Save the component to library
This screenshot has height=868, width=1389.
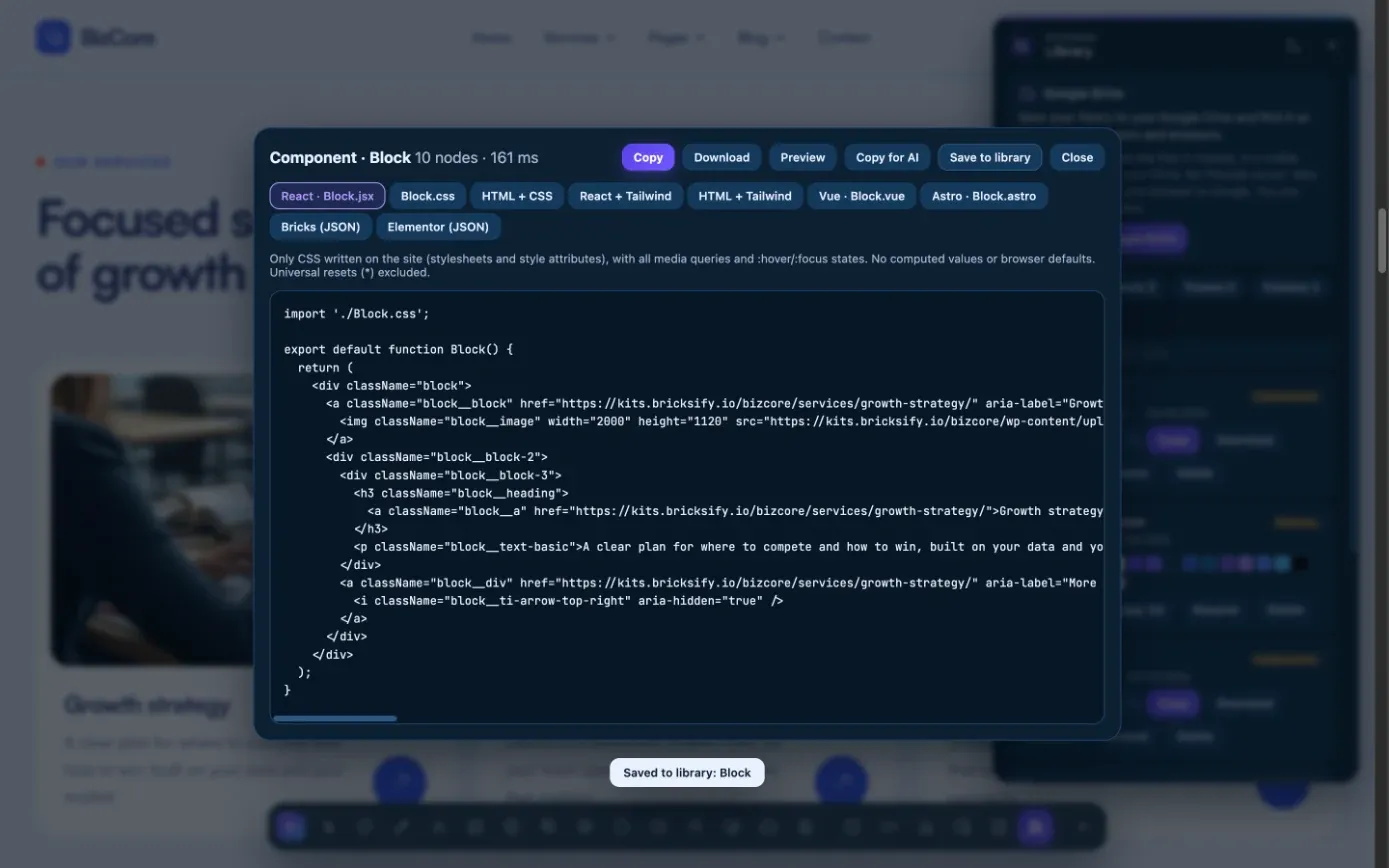click(x=990, y=157)
